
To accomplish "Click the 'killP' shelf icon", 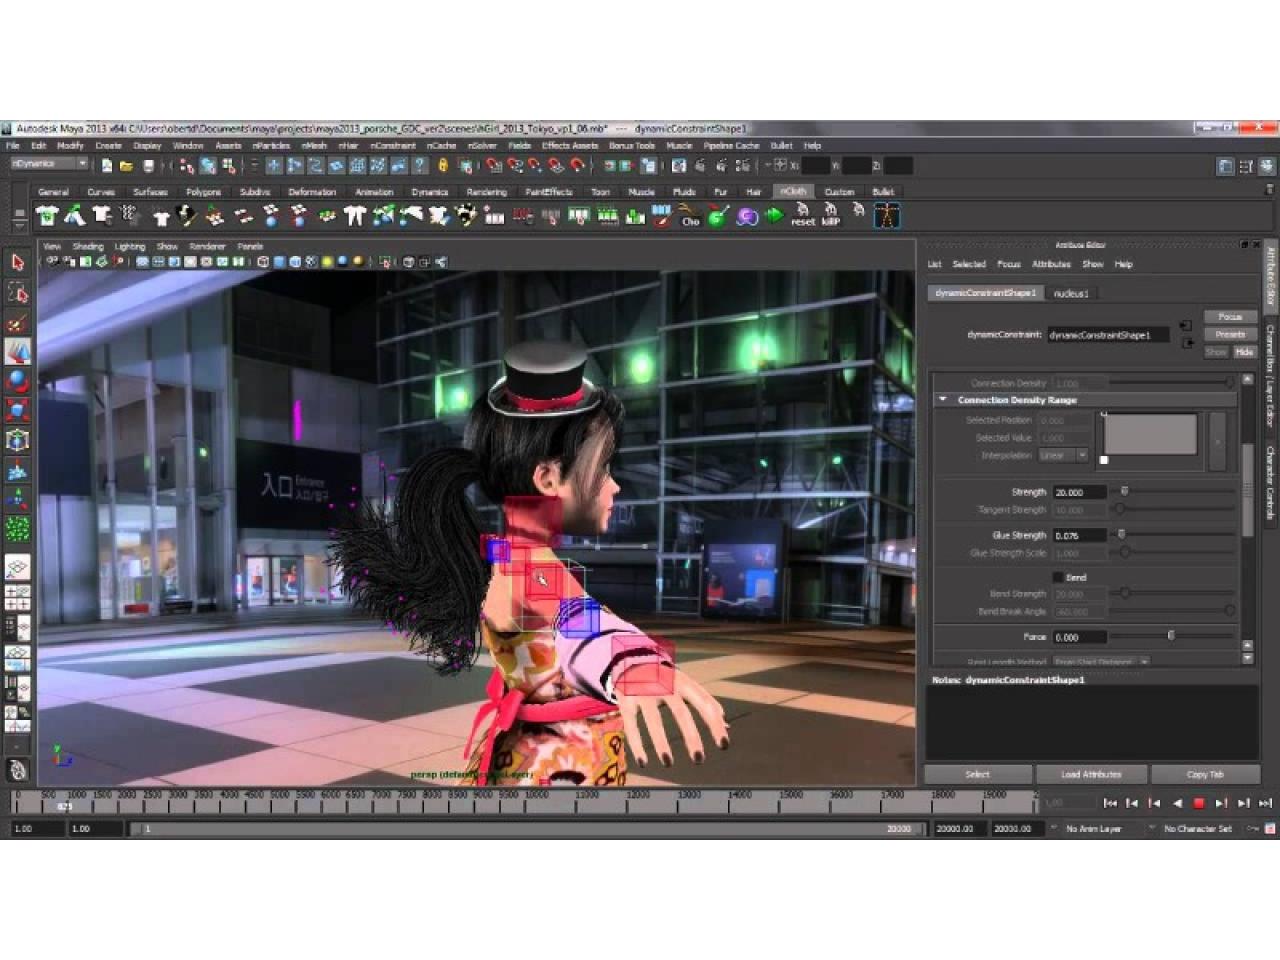I will pyautogui.click(x=830, y=215).
